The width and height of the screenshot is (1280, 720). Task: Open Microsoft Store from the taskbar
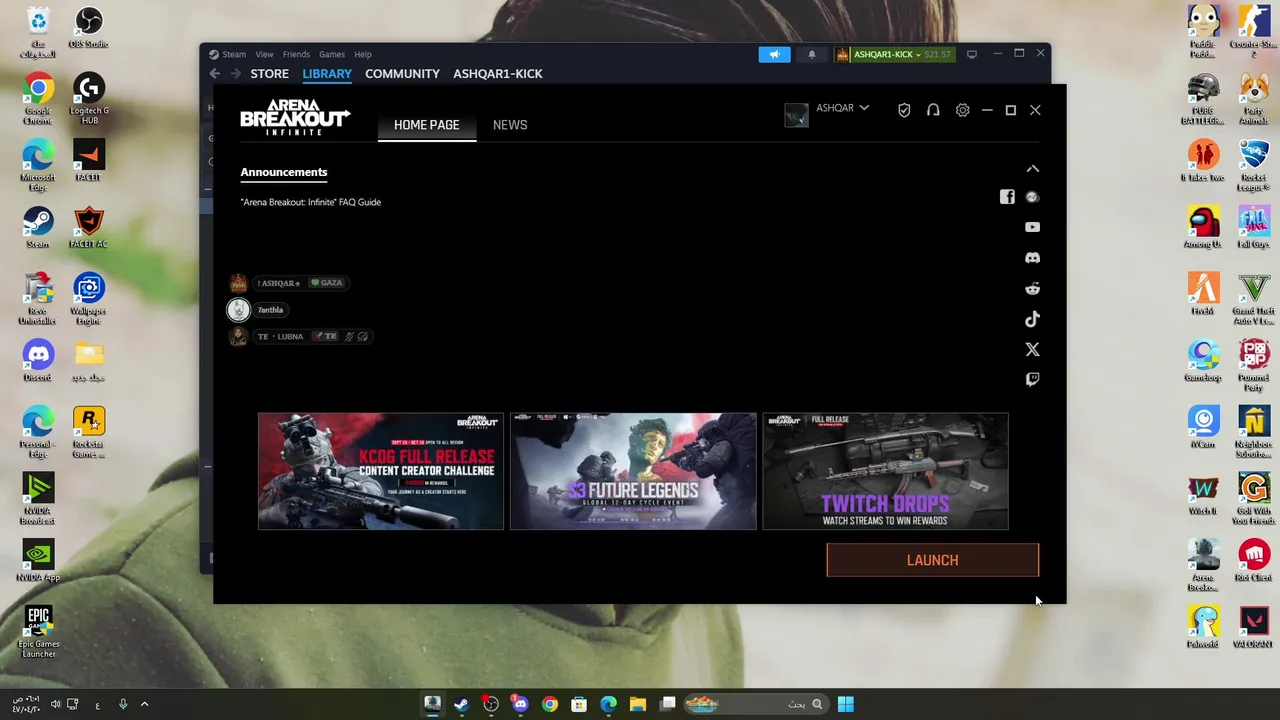pyautogui.click(x=579, y=704)
